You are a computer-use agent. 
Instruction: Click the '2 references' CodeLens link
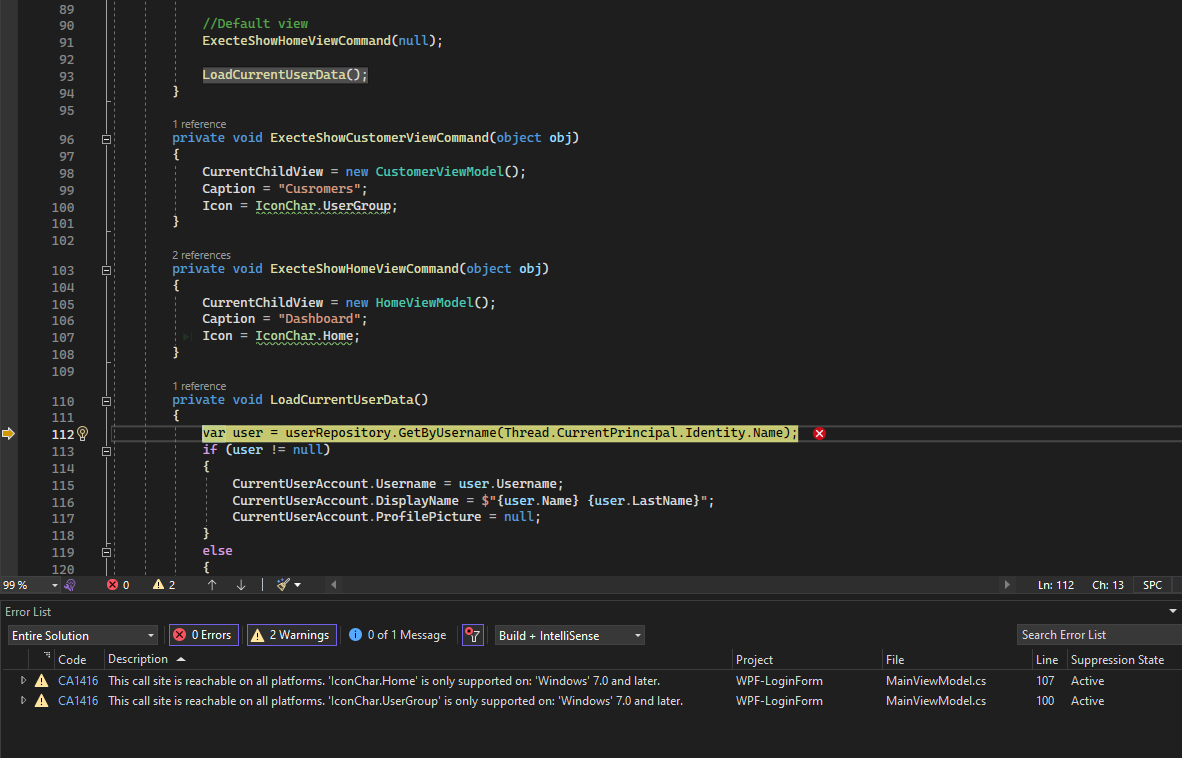click(x=201, y=255)
